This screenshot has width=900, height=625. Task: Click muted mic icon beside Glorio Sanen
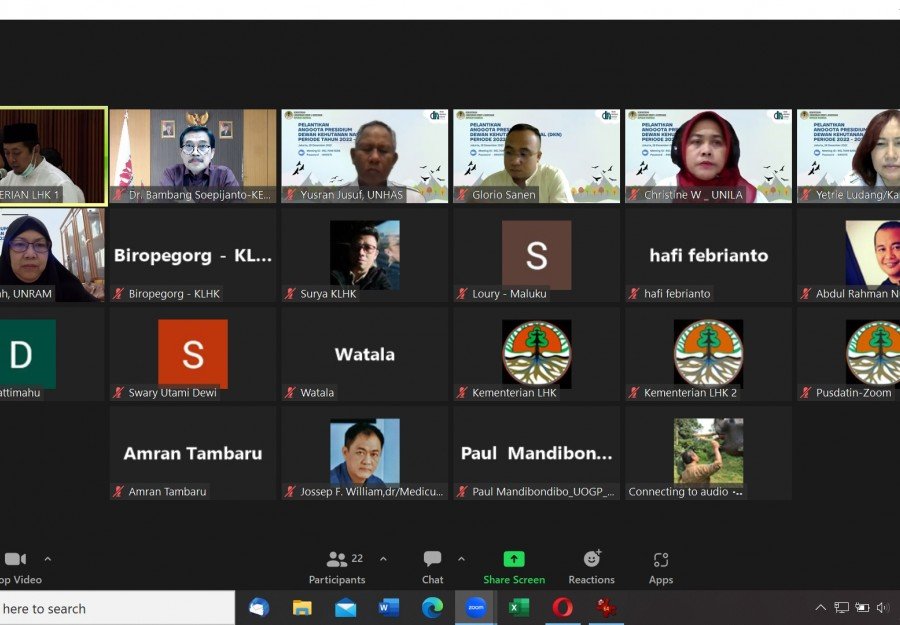[x=462, y=195]
